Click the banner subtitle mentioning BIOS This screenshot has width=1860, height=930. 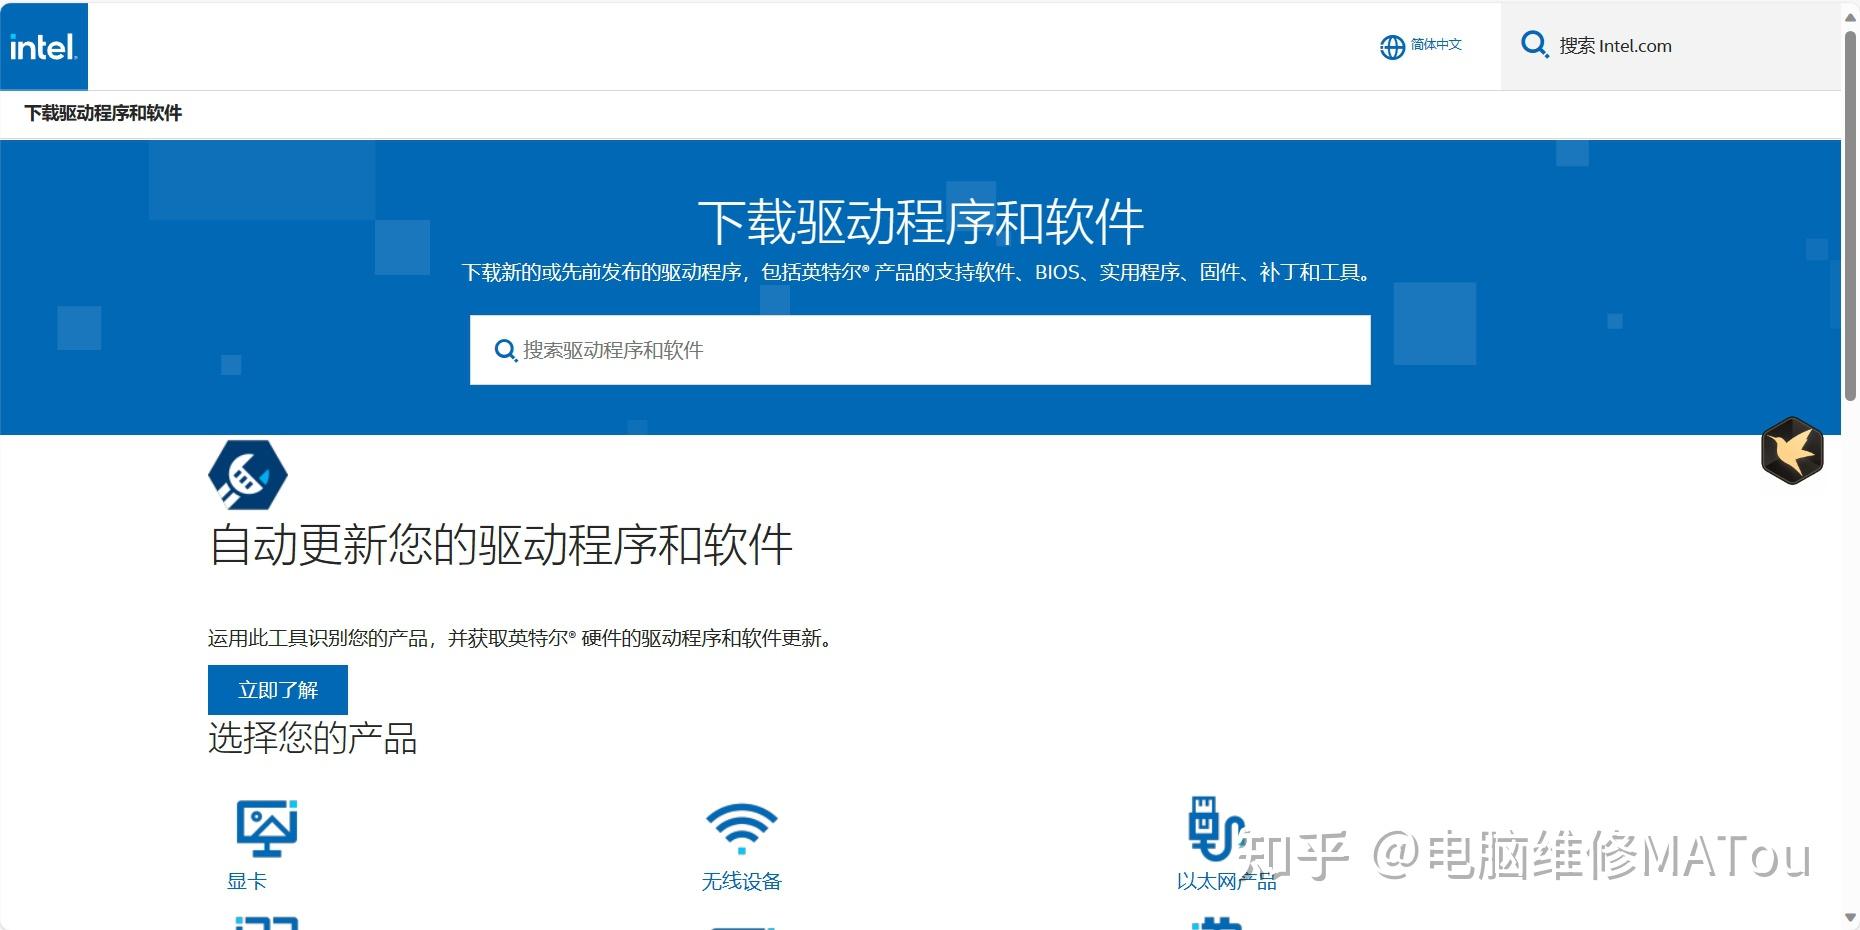[918, 272]
